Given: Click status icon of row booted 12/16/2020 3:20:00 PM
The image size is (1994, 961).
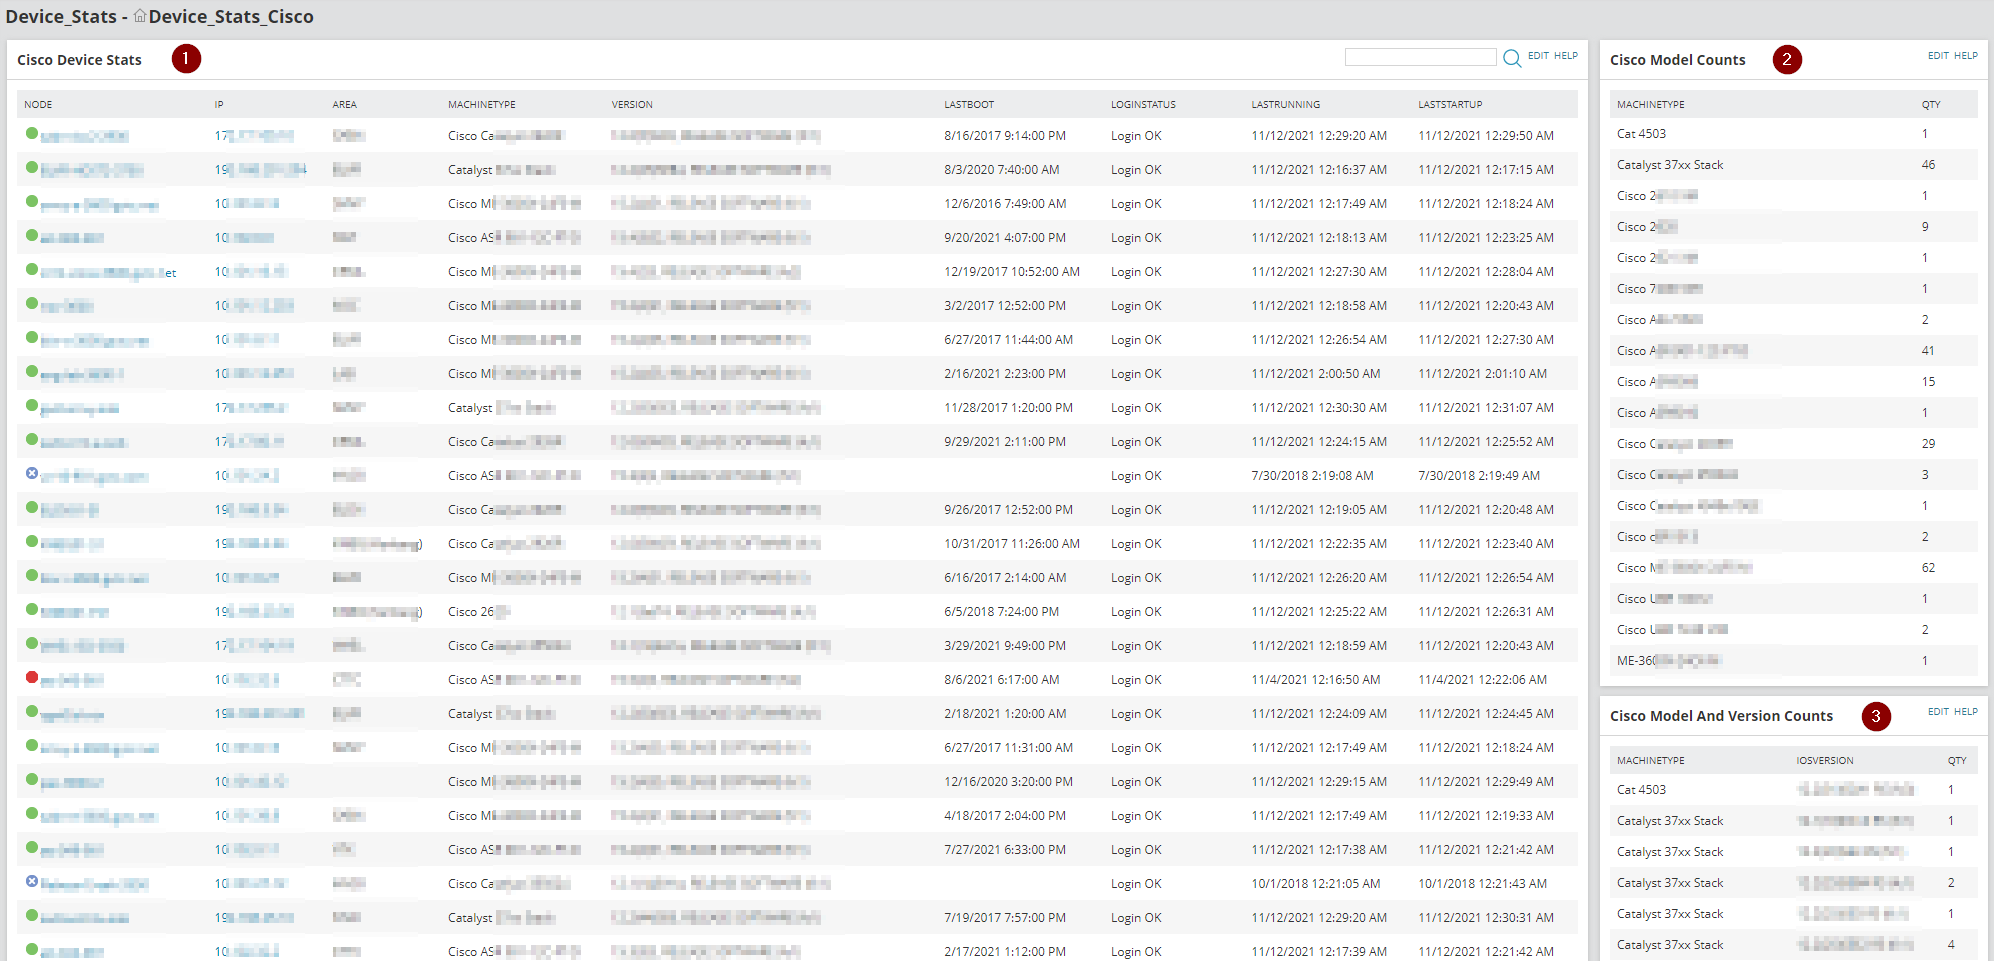Looking at the screenshot, I should pyautogui.click(x=32, y=779).
